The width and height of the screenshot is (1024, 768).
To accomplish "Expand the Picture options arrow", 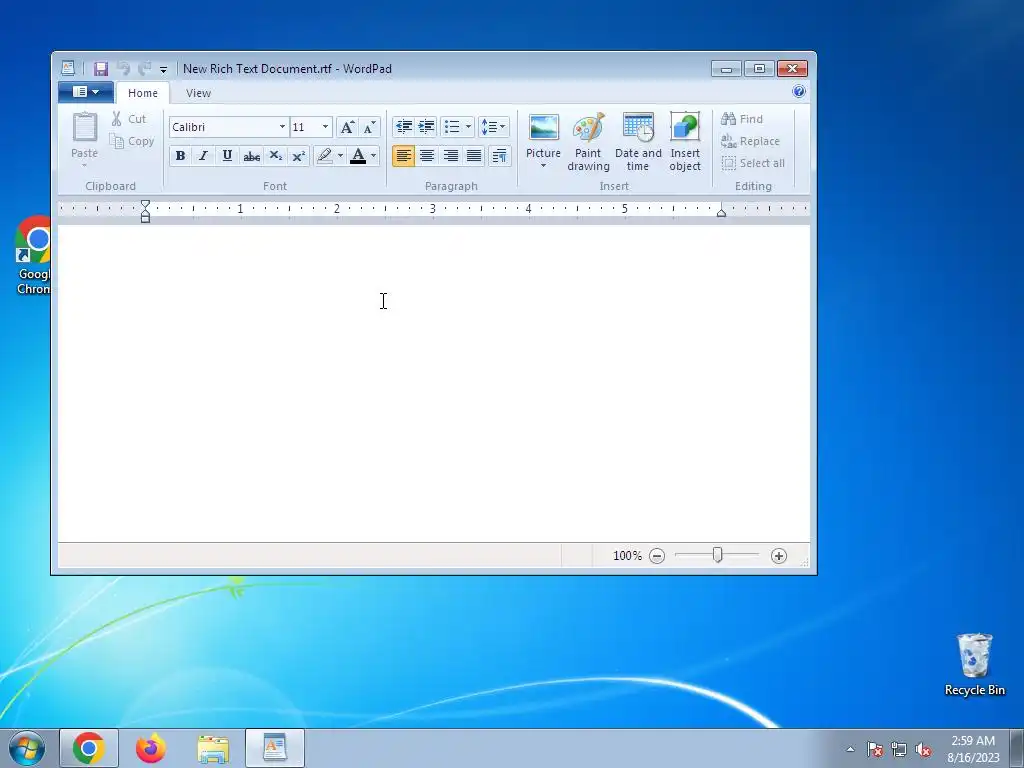I will pos(543,166).
